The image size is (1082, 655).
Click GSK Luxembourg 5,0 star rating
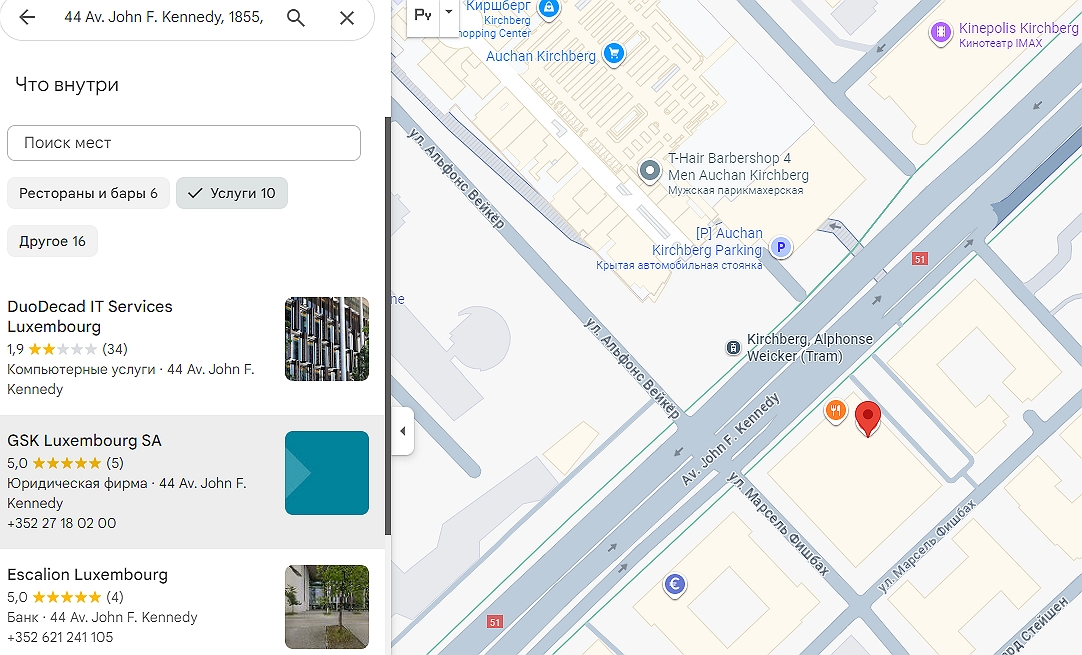coord(65,462)
